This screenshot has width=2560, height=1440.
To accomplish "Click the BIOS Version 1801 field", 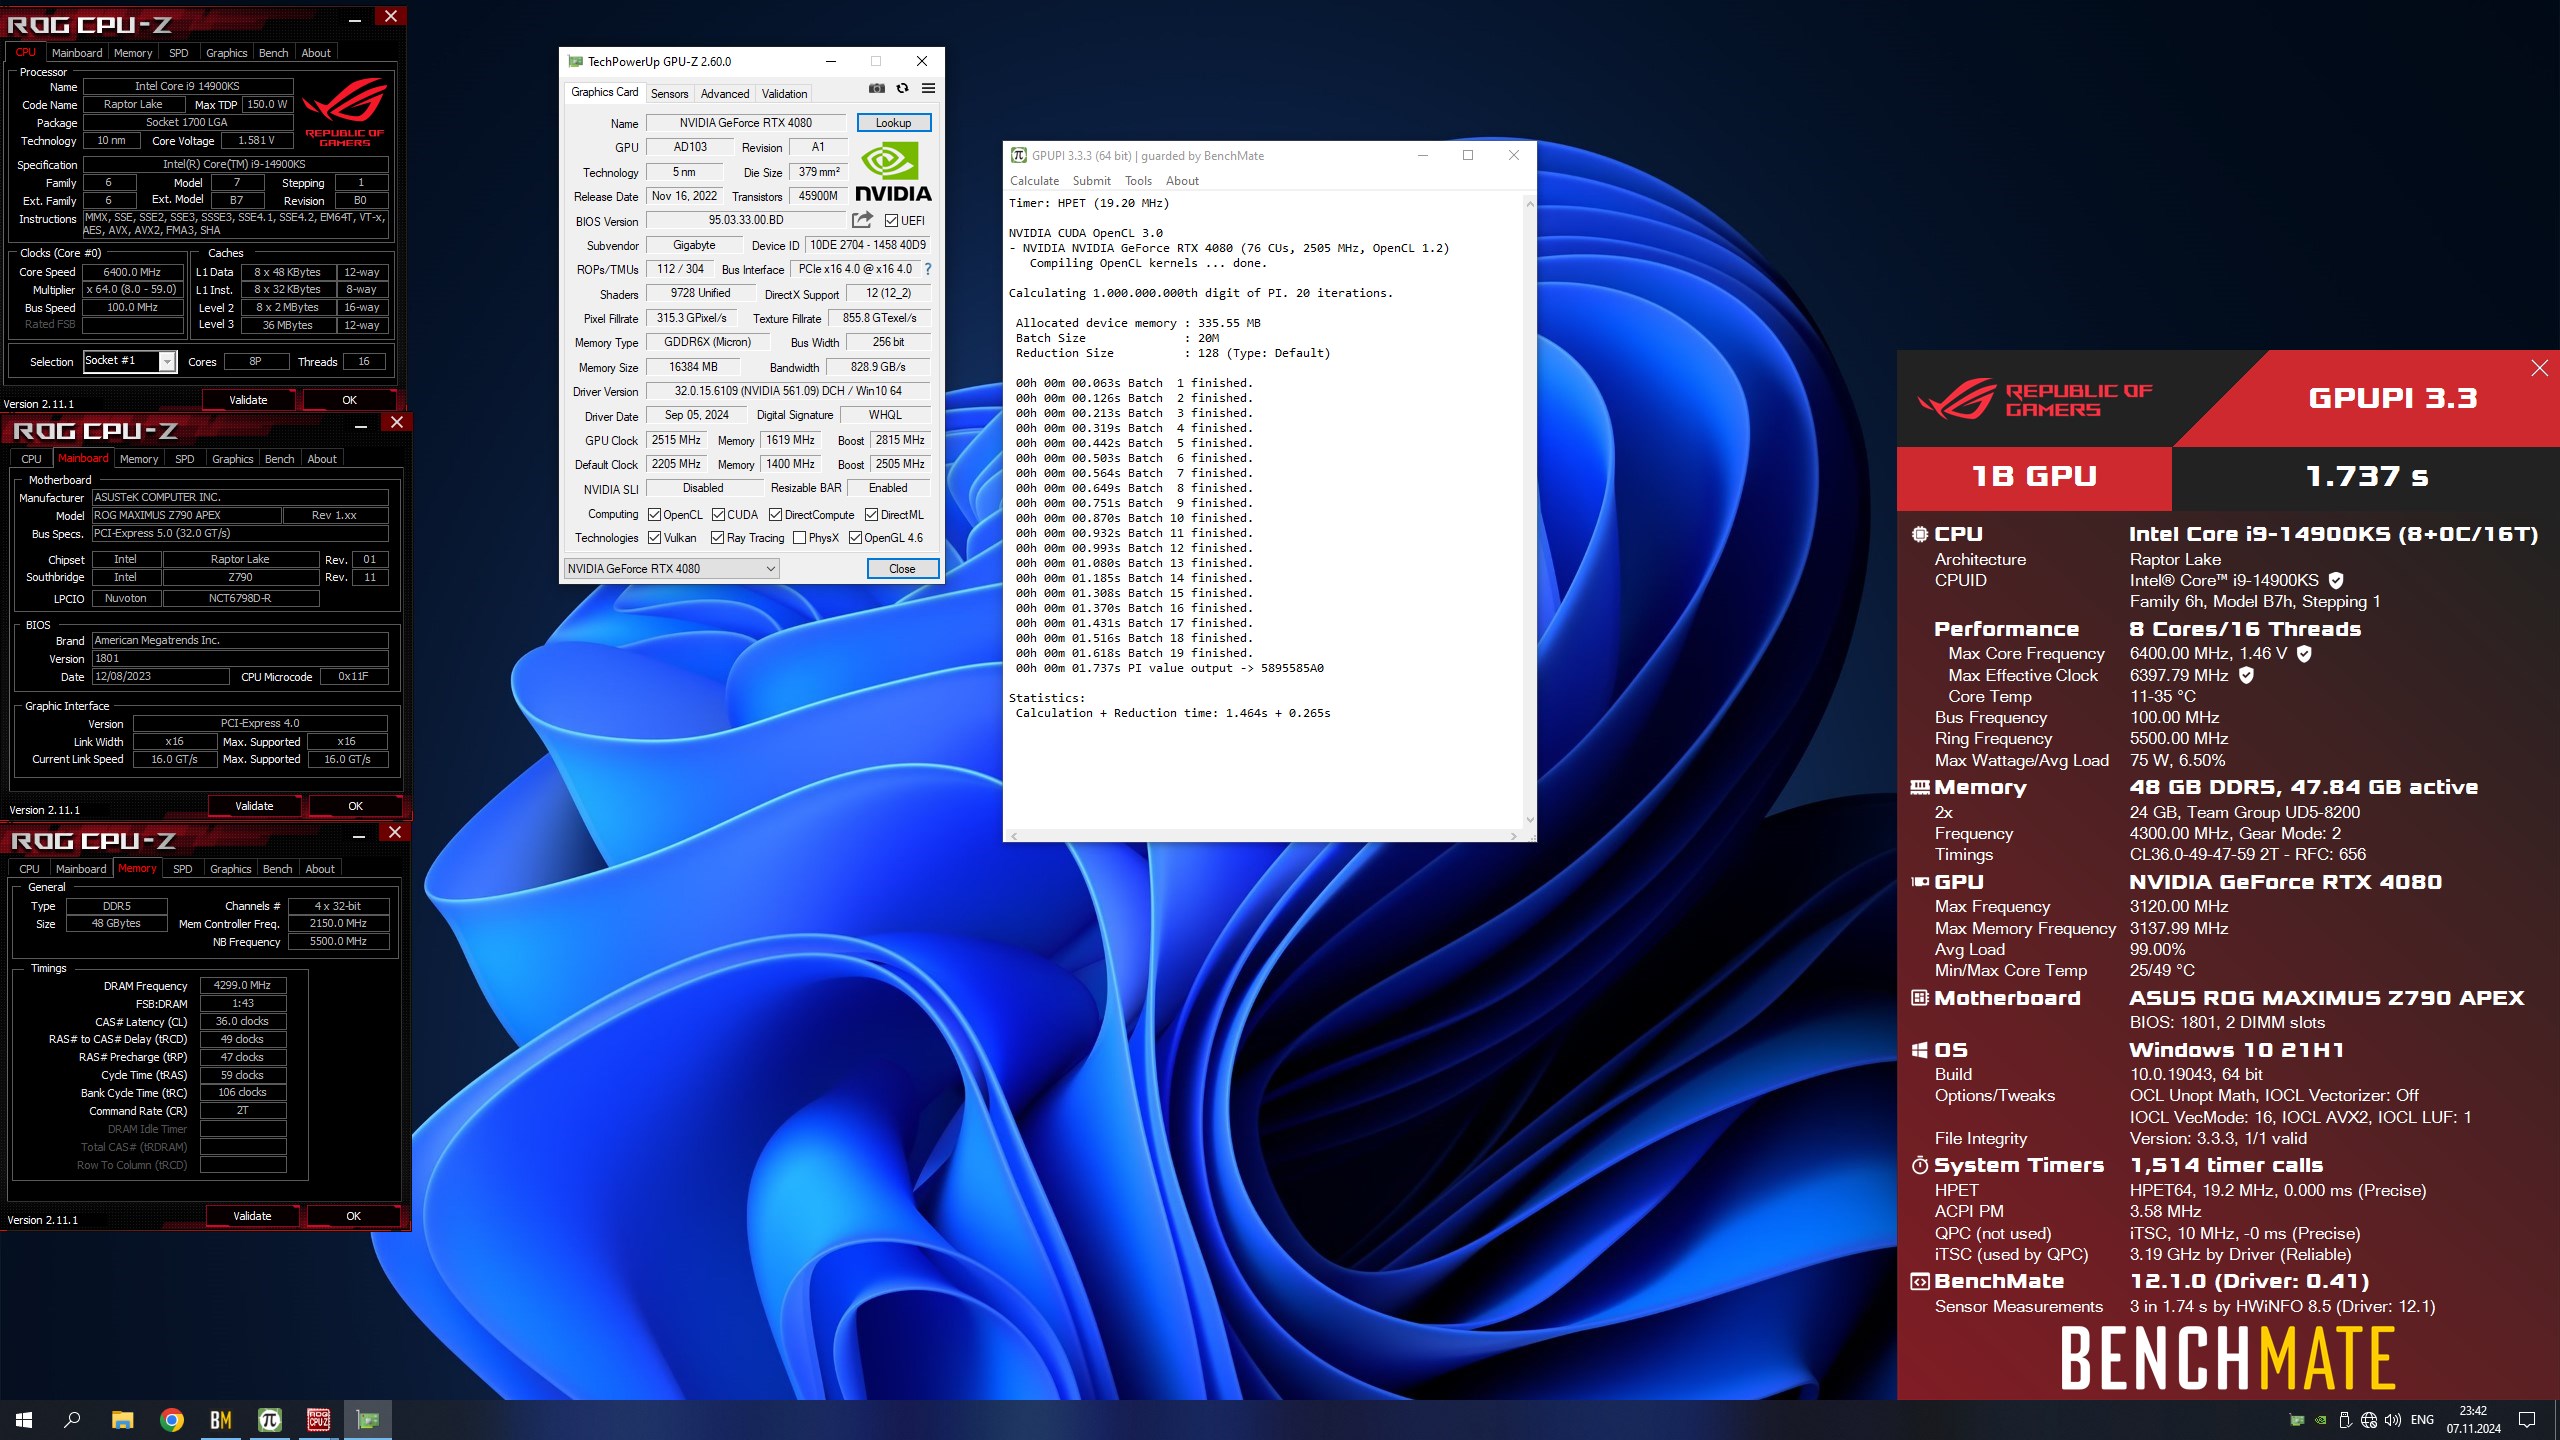I will coord(239,659).
